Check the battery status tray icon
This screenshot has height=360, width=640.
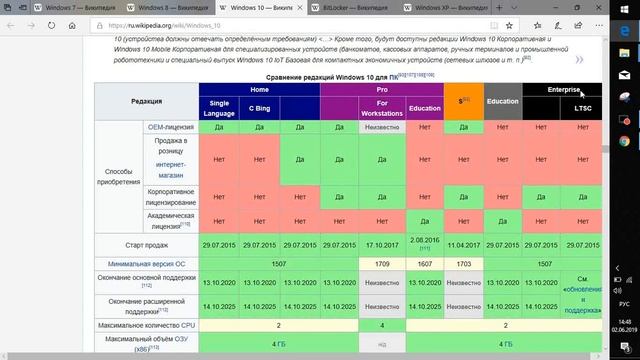pyautogui.click(x=618, y=280)
